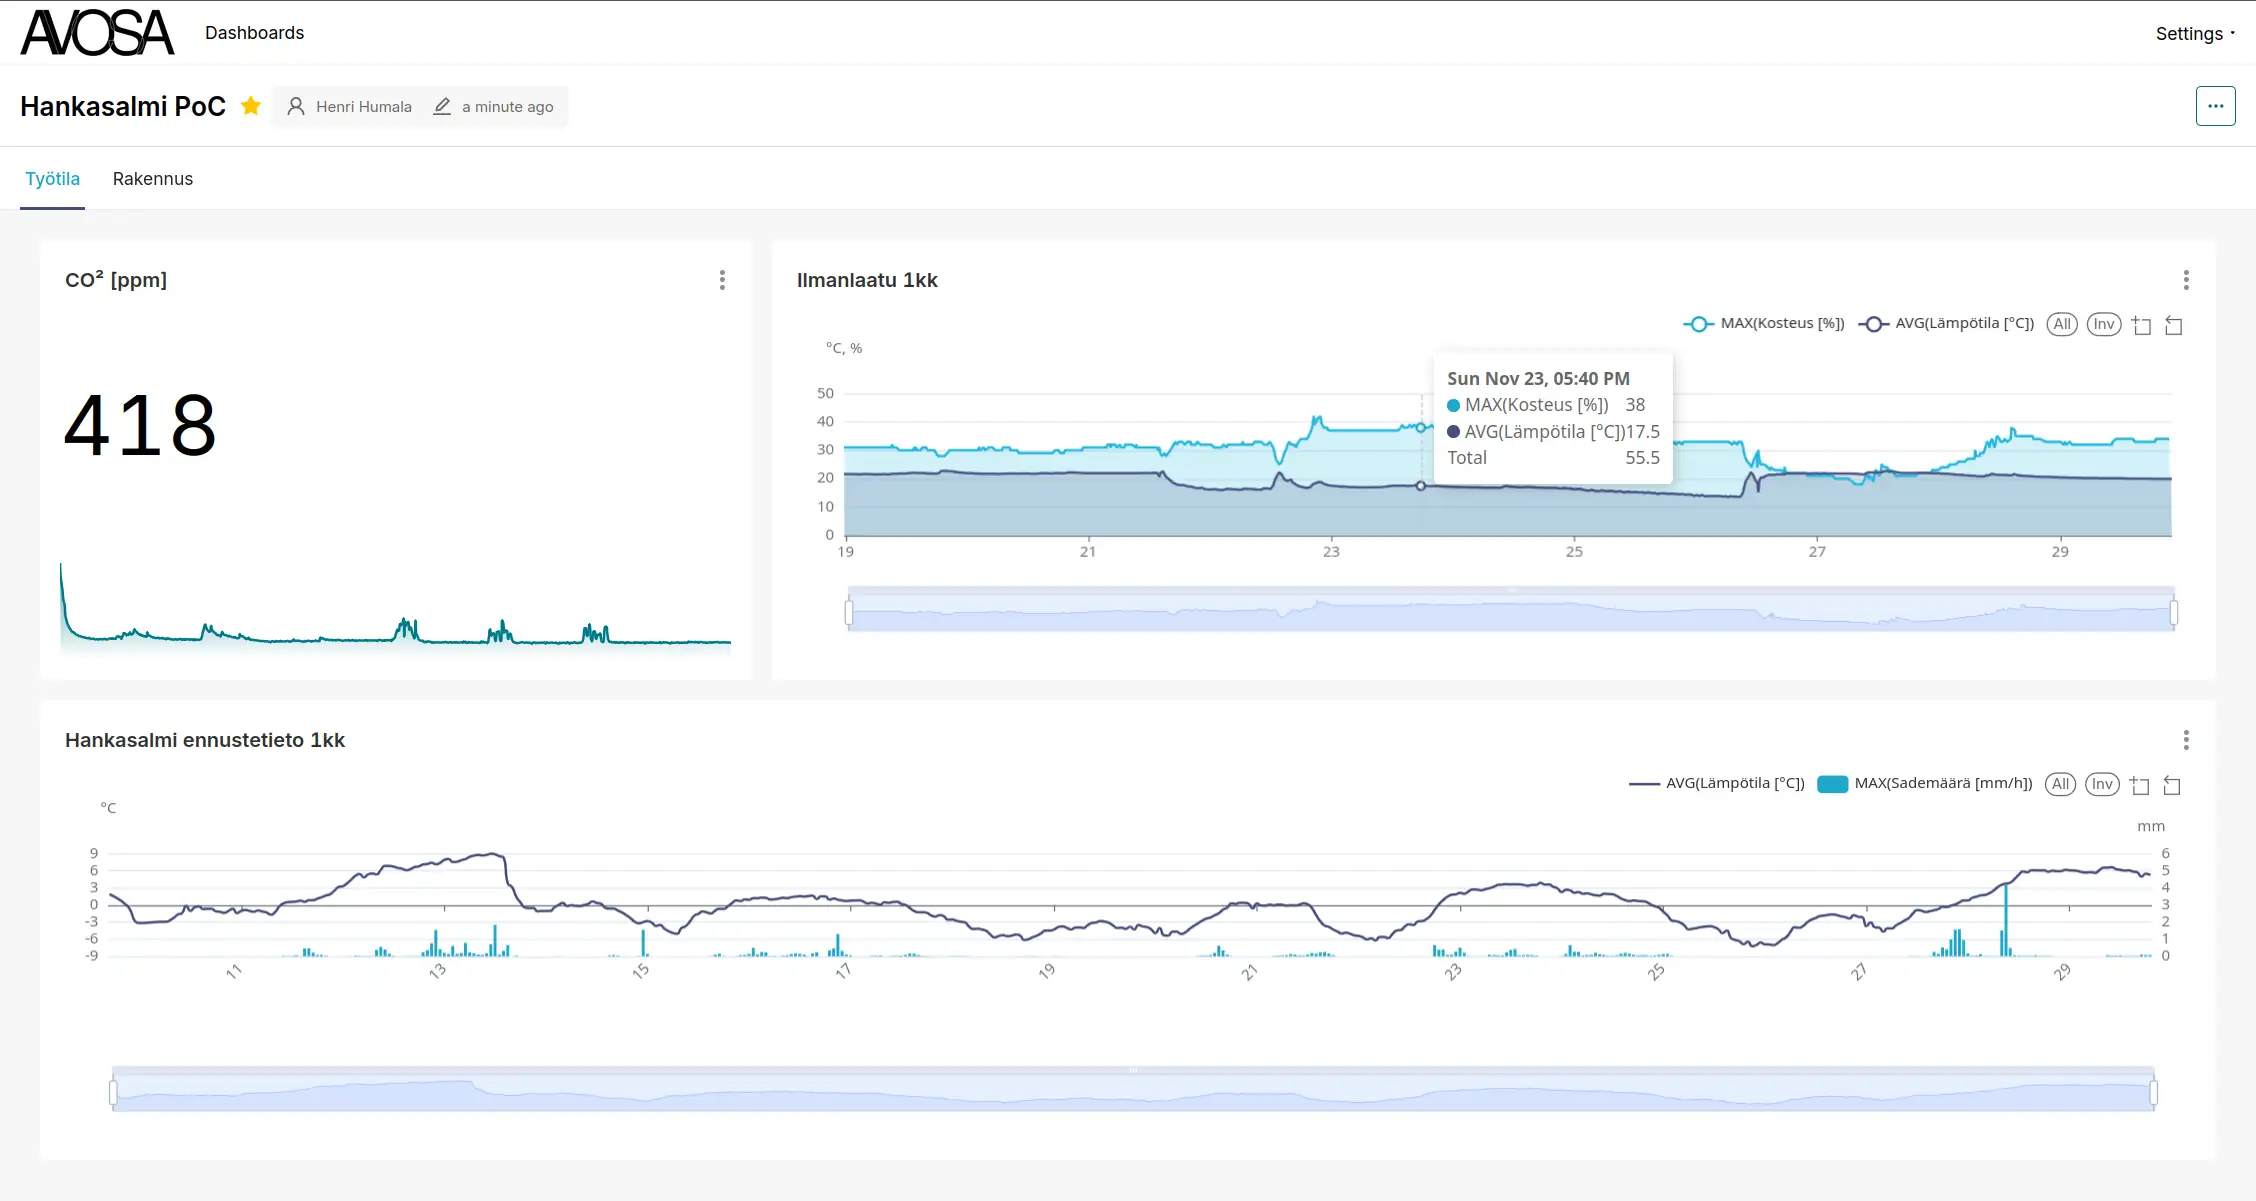Click the Zoom area icon in ennustetieto chart
Viewport: 2256px width, 1201px height.
click(2139, 785)
